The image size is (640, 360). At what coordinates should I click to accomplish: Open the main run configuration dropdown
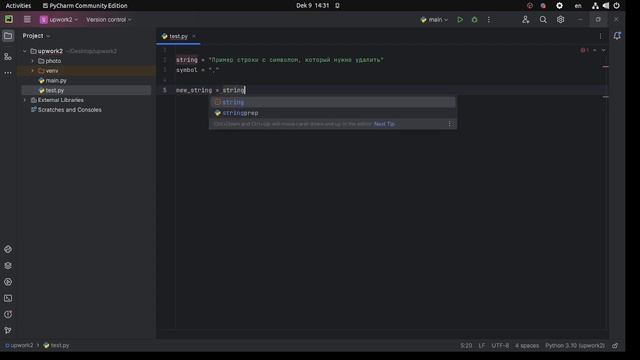point(434,20)
